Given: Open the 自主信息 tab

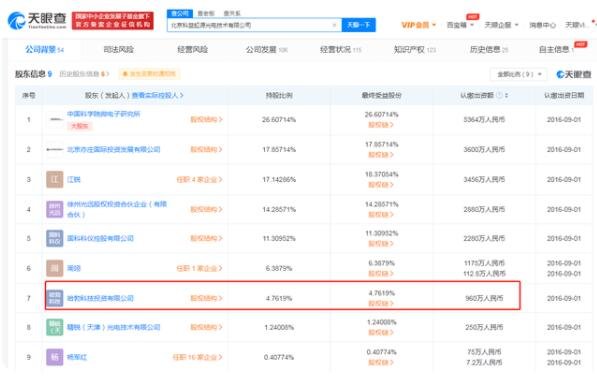Looking at the screenshot, I should (556, 49).
